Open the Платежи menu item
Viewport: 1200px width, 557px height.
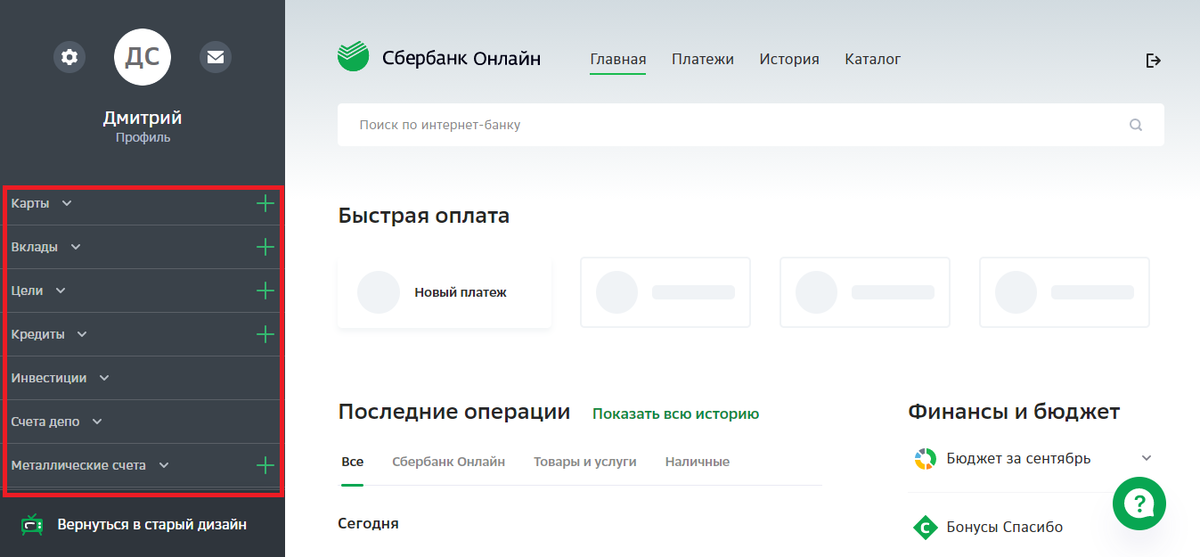pyautogui.click(x=703, y=59)
